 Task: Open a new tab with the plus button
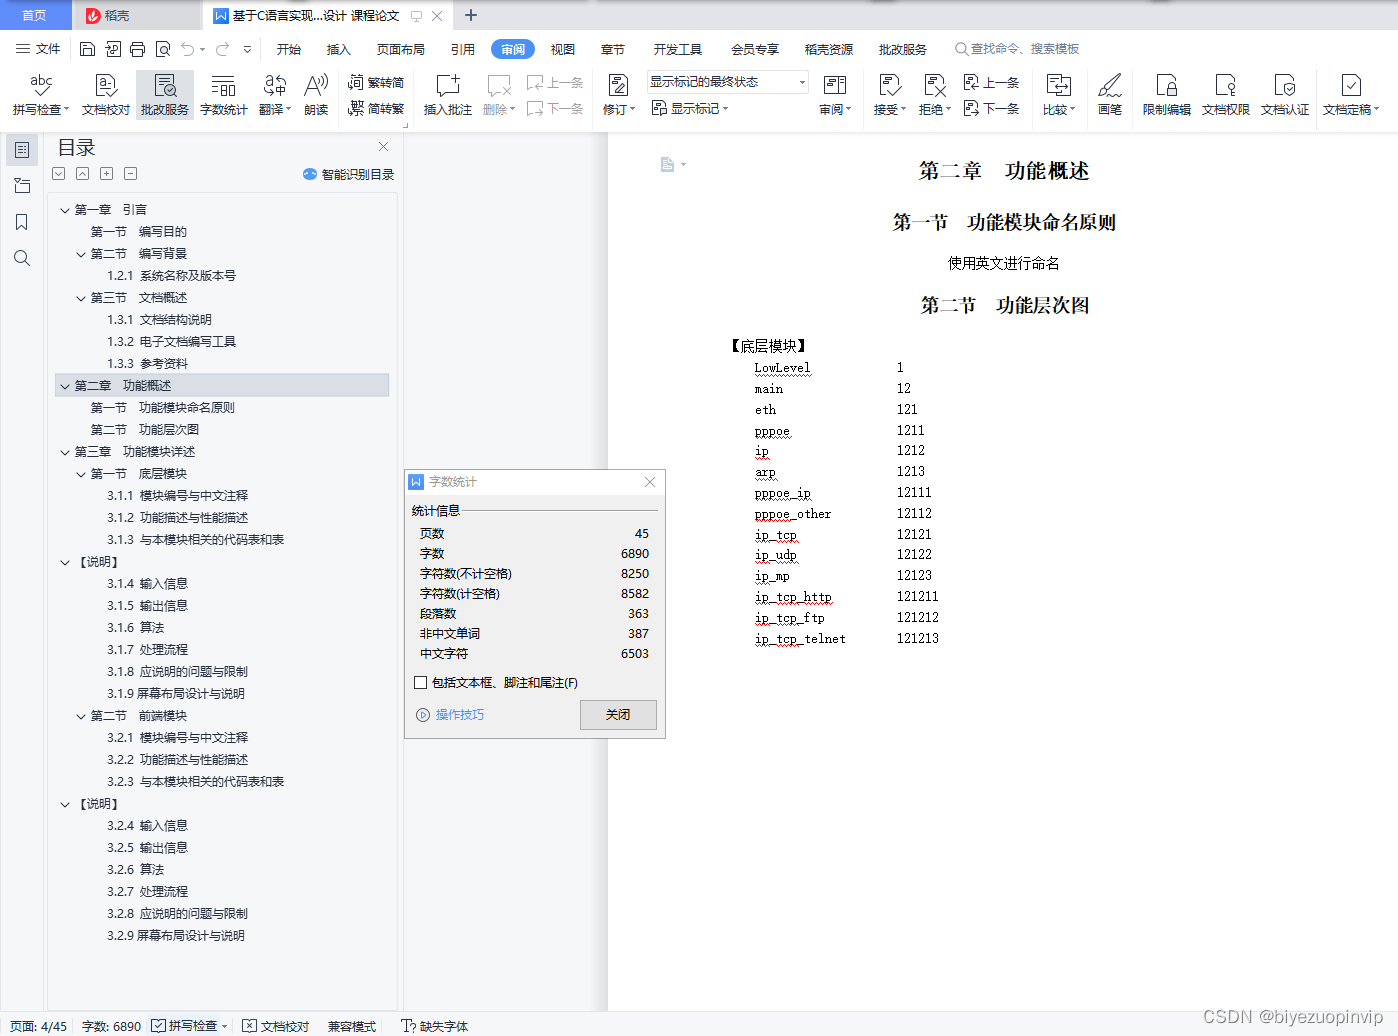[x=471, y=15]
